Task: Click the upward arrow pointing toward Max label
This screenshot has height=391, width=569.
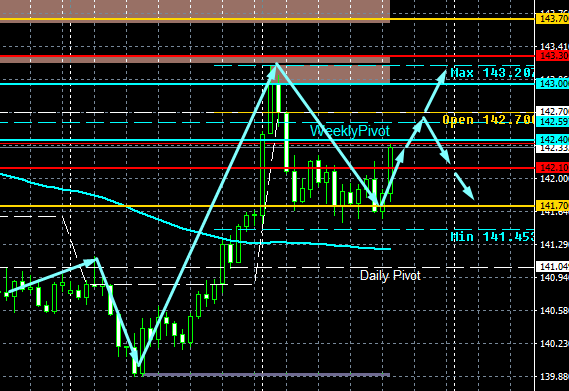Action: [435, 91]
